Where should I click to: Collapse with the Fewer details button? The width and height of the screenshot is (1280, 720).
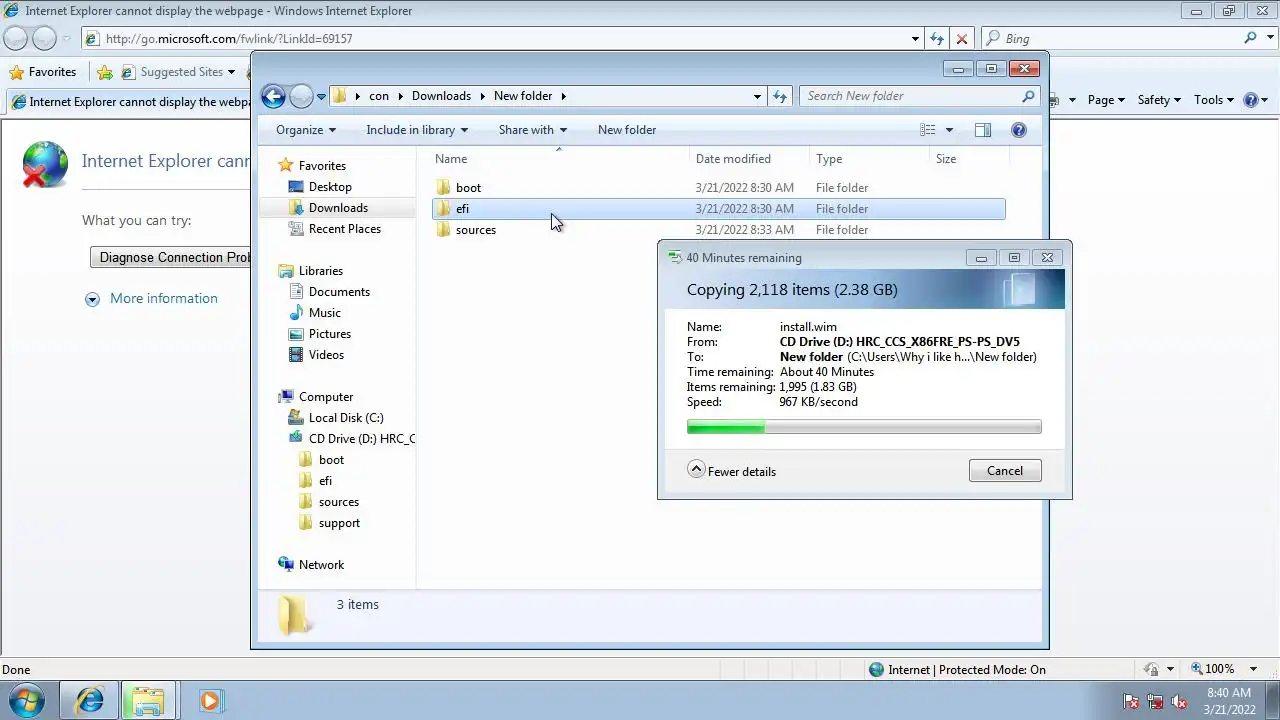pyautogui.click(x=732, y=471)
